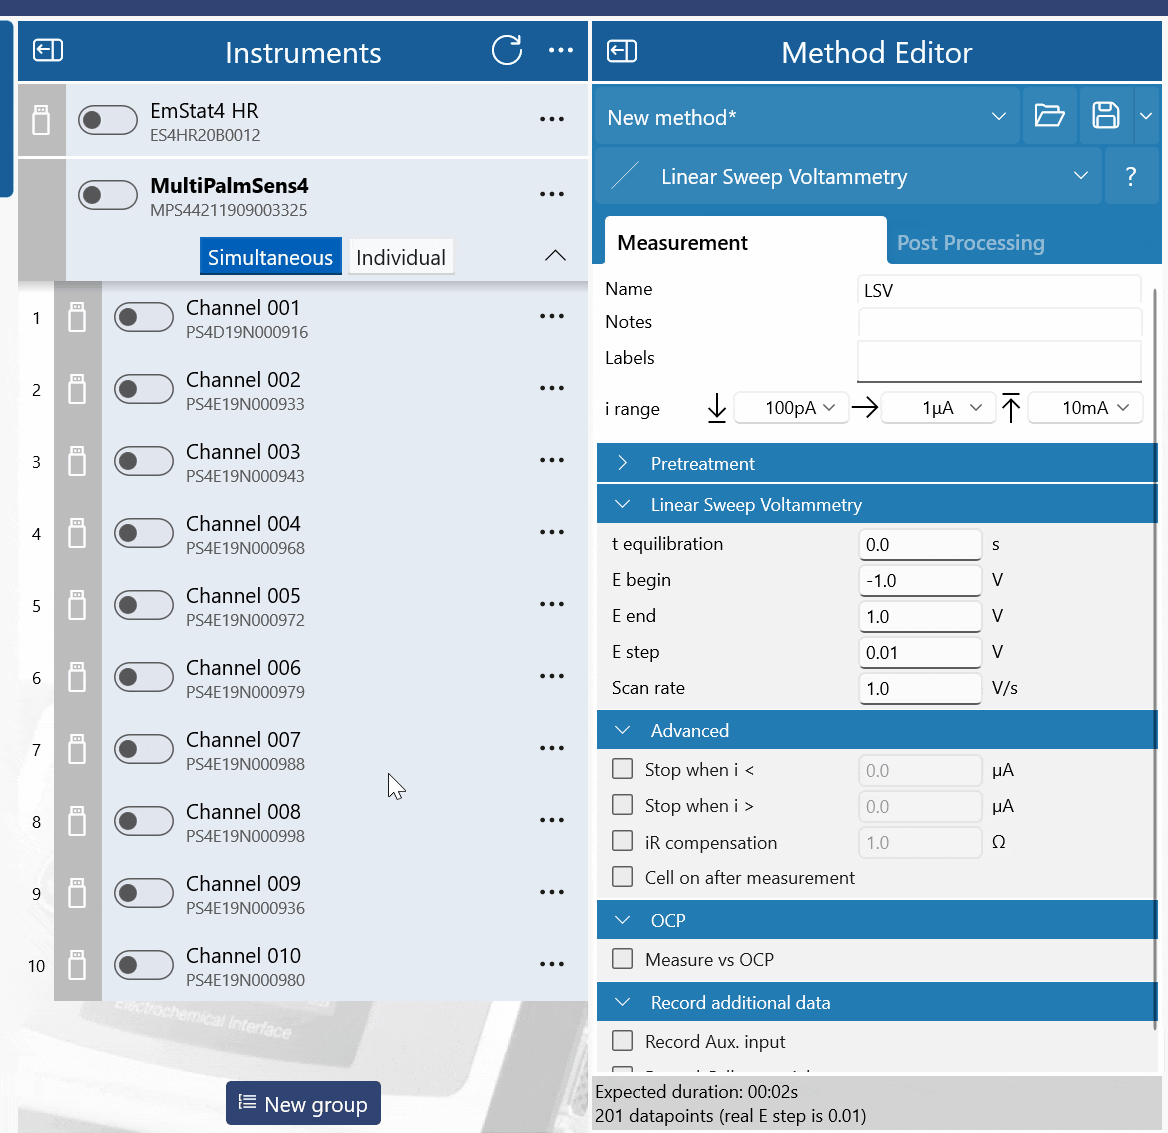
Task: Expand the Pretreatment section
Action: [877, 463]
